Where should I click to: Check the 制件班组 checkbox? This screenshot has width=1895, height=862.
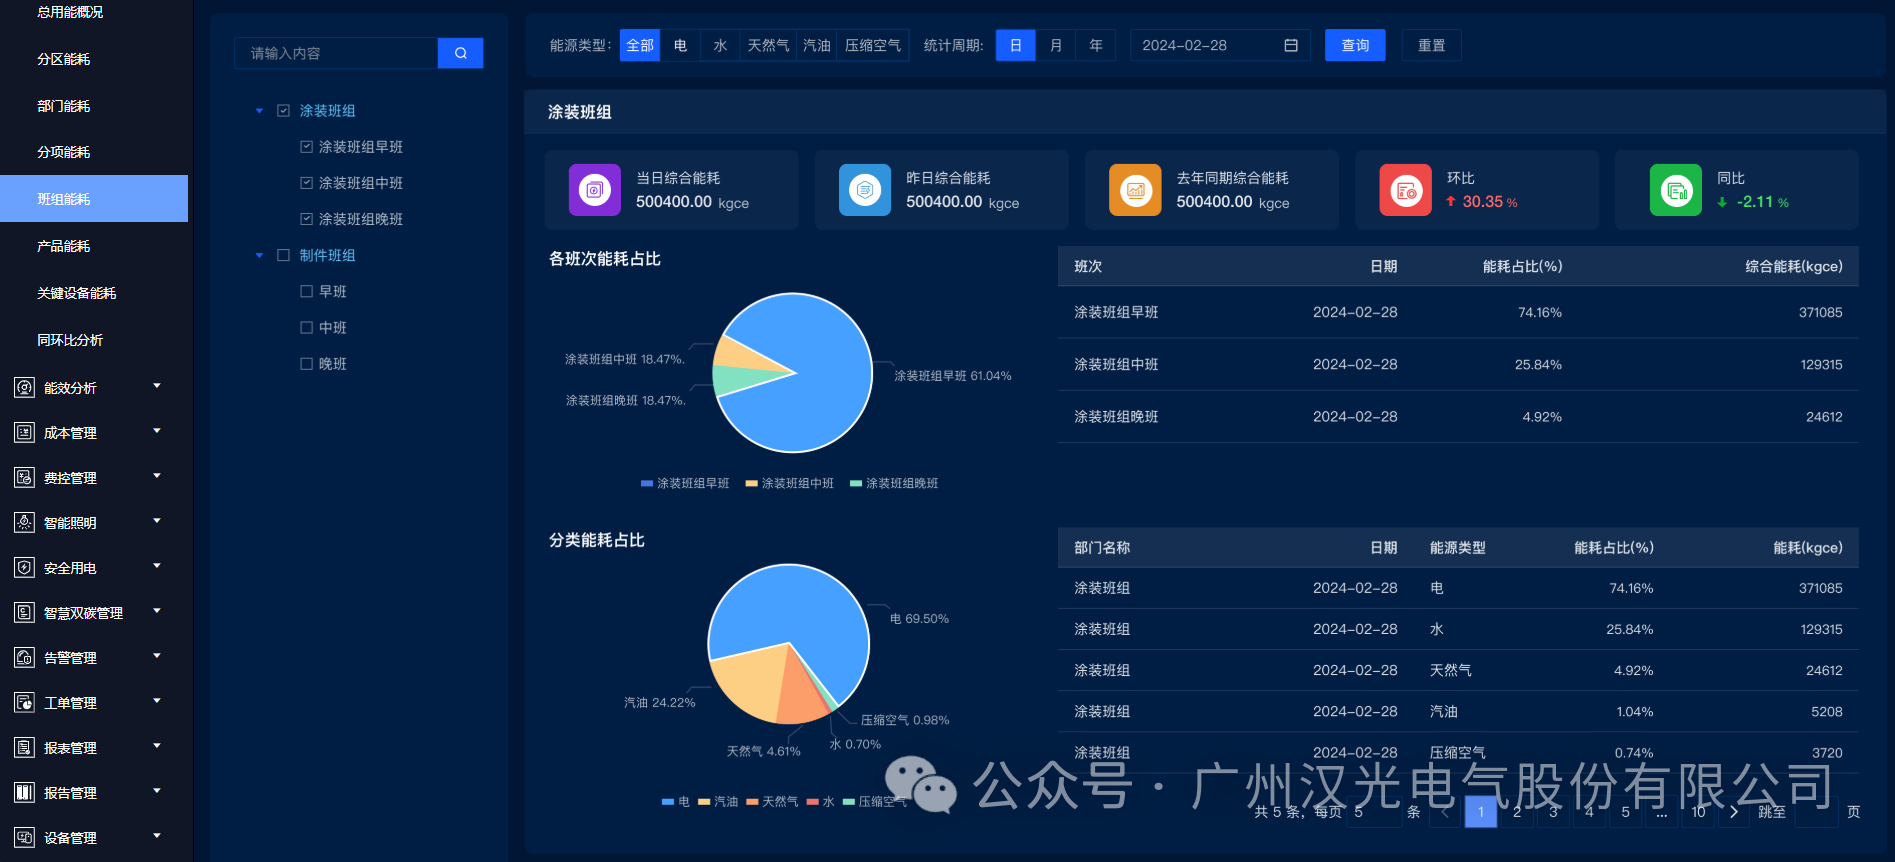click(283, 255)
